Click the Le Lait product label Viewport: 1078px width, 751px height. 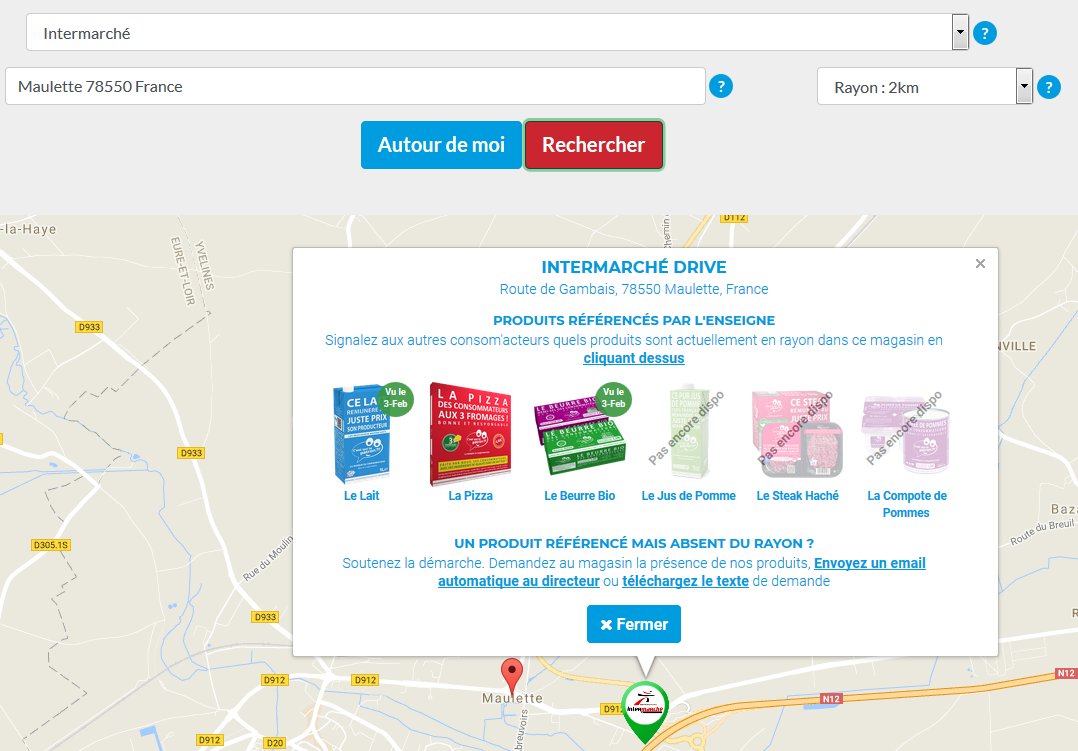pyautogui.click(x=362, y=496)
